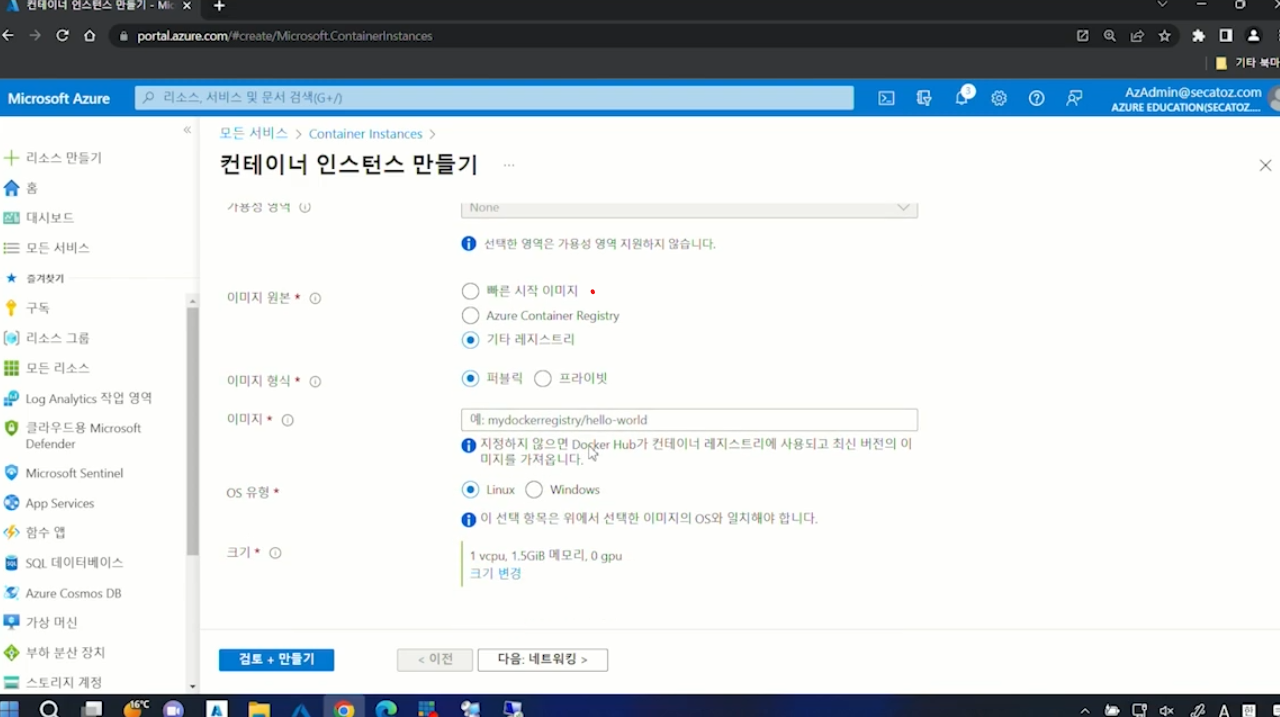Click Review + create button

click(276, 659)
